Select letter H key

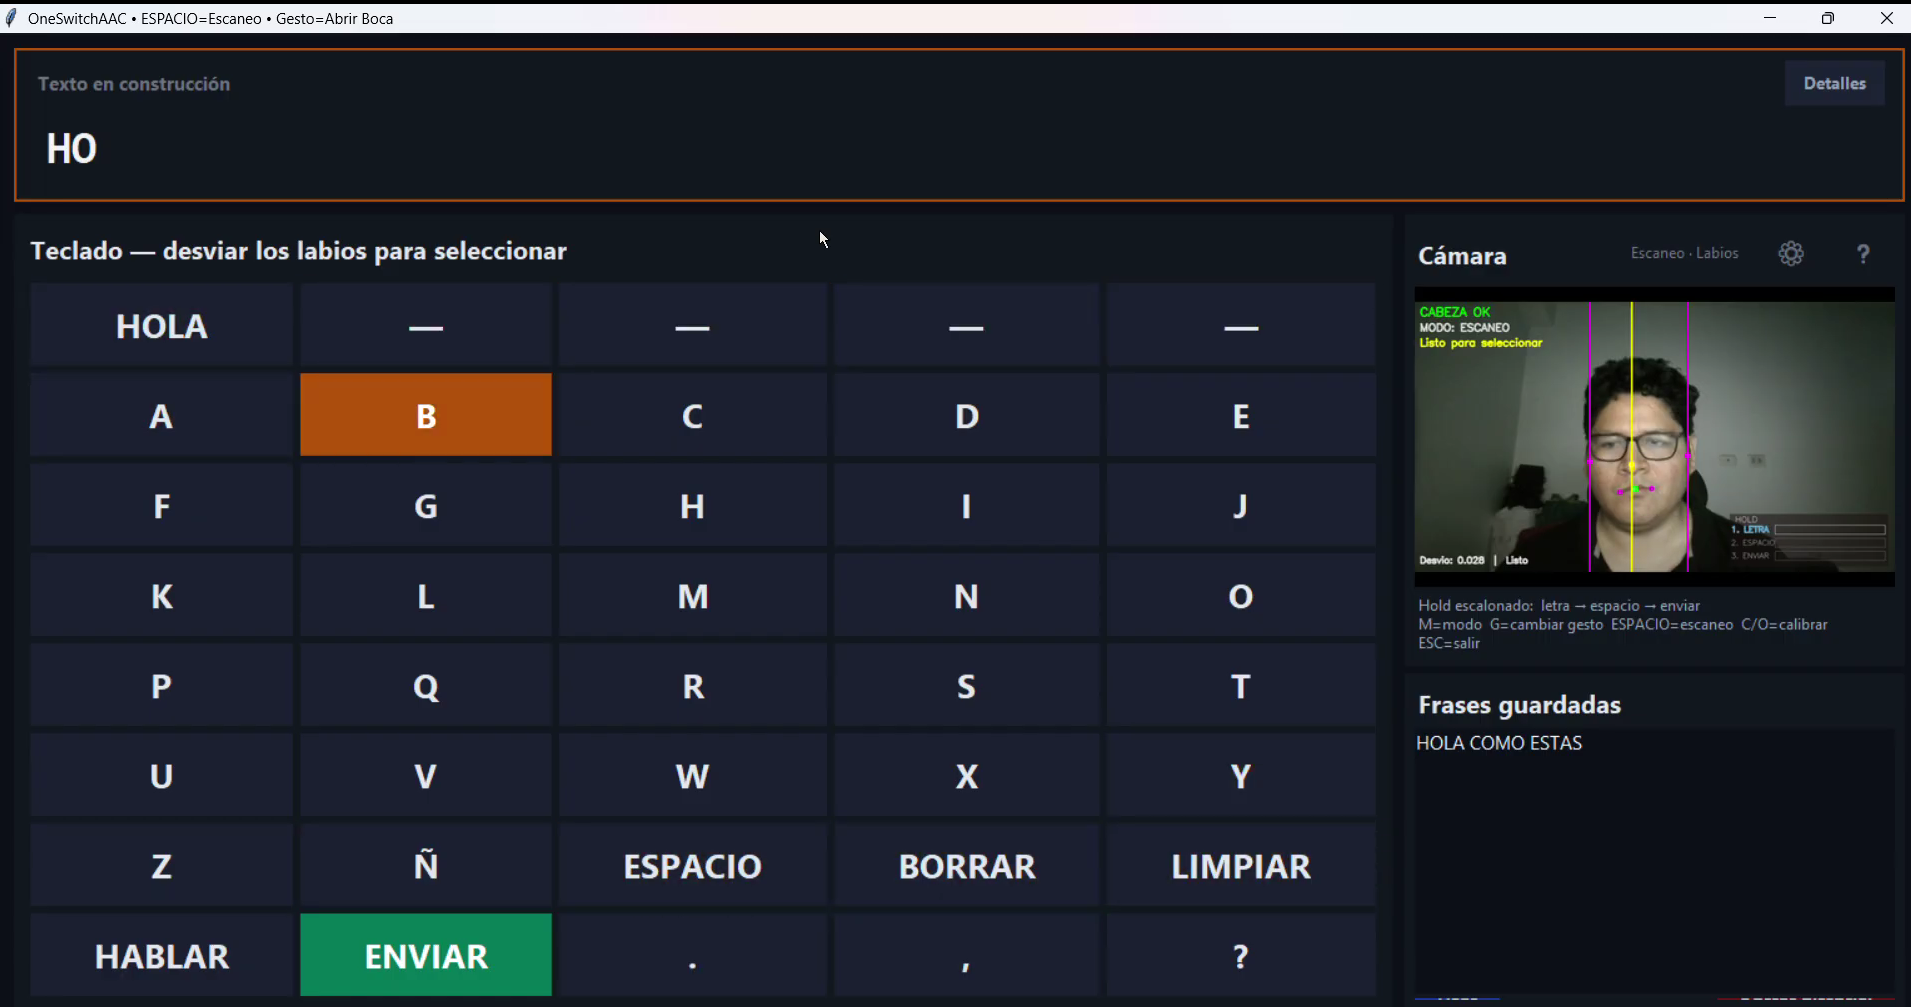(693, 505)
